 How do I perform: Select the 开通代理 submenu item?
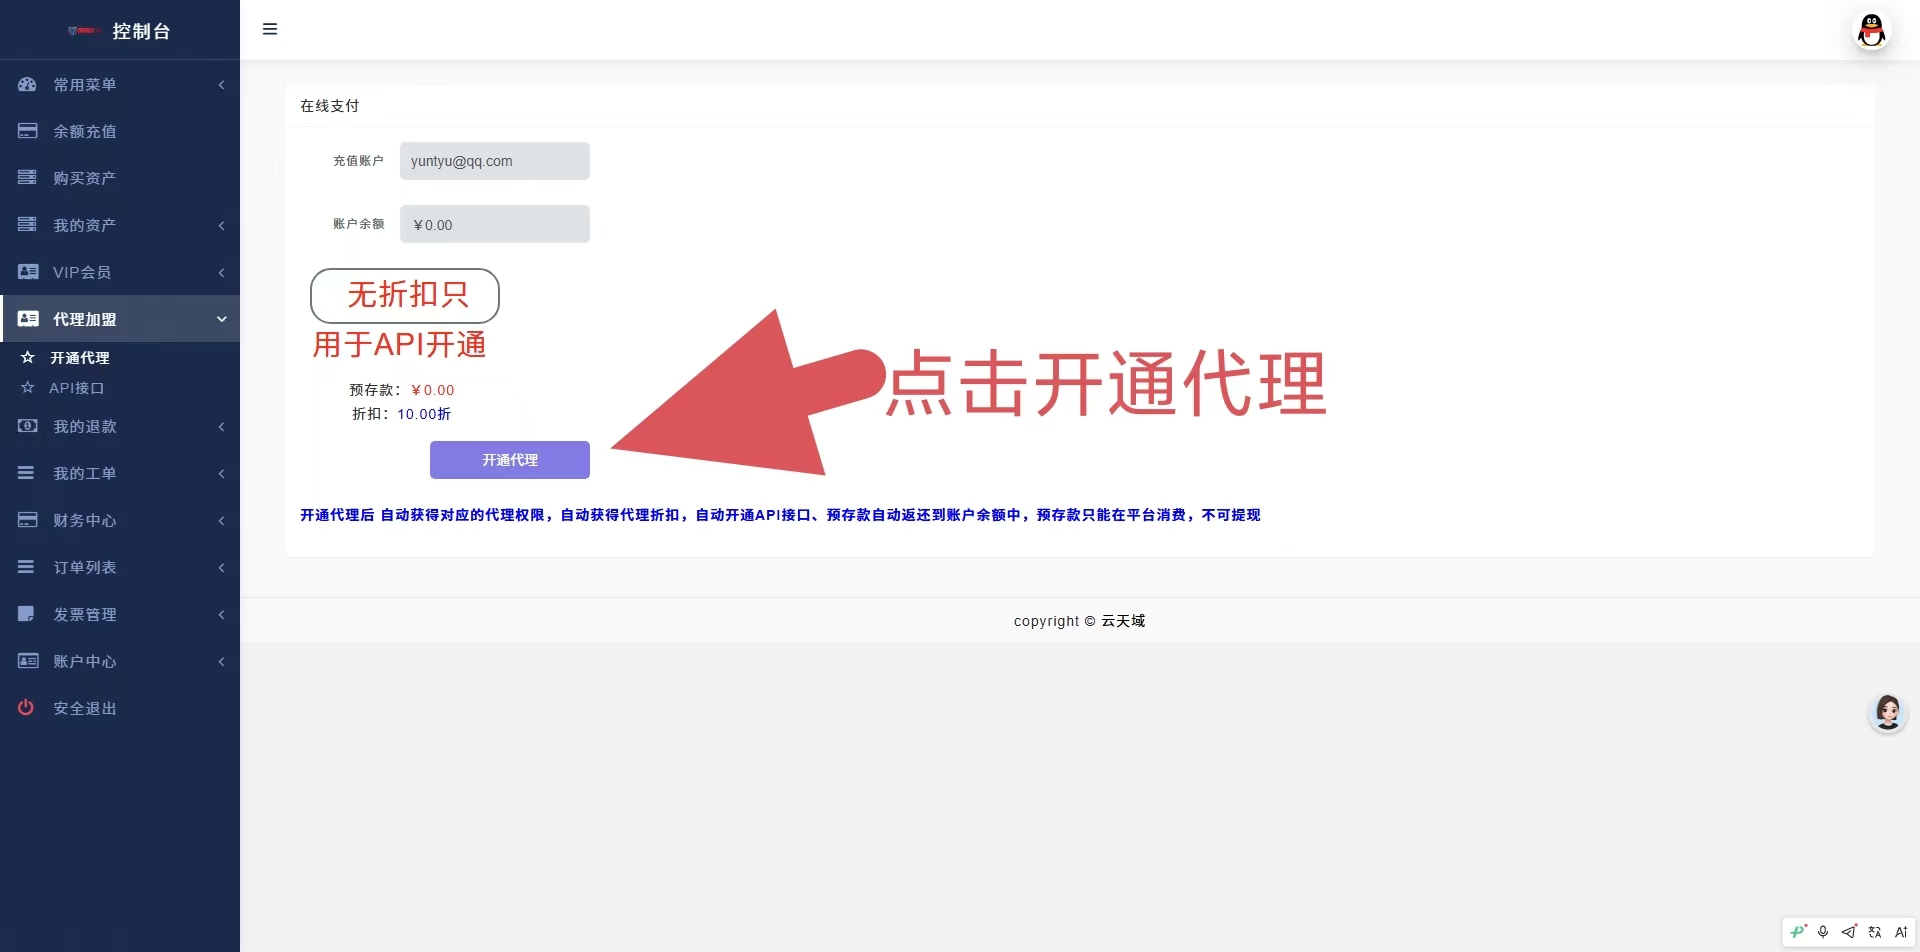[x=80, y=358]
